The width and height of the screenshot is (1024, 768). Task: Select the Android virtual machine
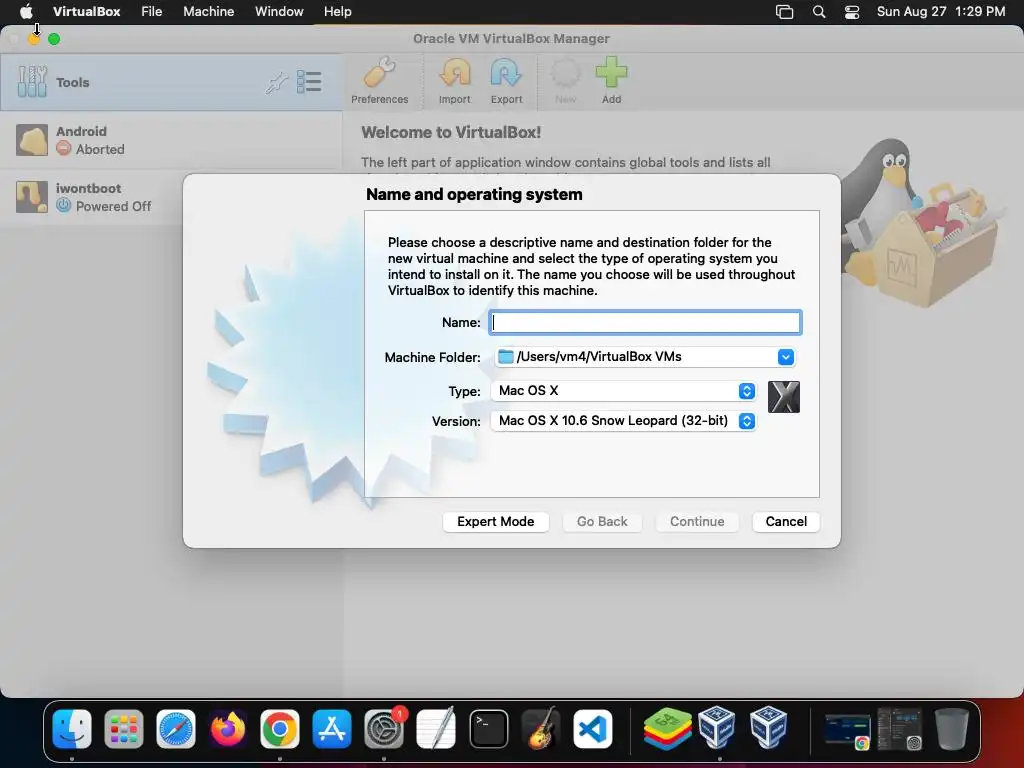[x=171, y=140]
